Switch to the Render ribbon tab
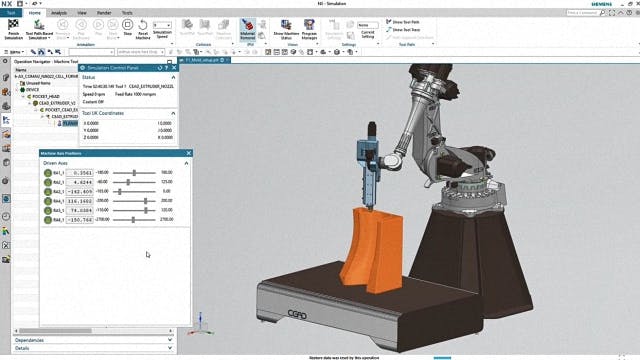 [104, 13]
